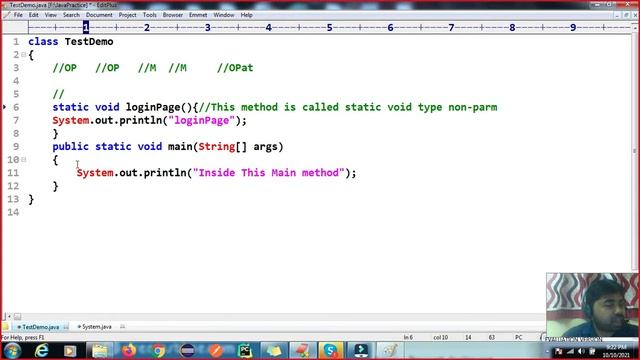This screenshot has width=640, height=360.
Task: Switch to the System.java document tab
Action: click(x=96, y=327)
